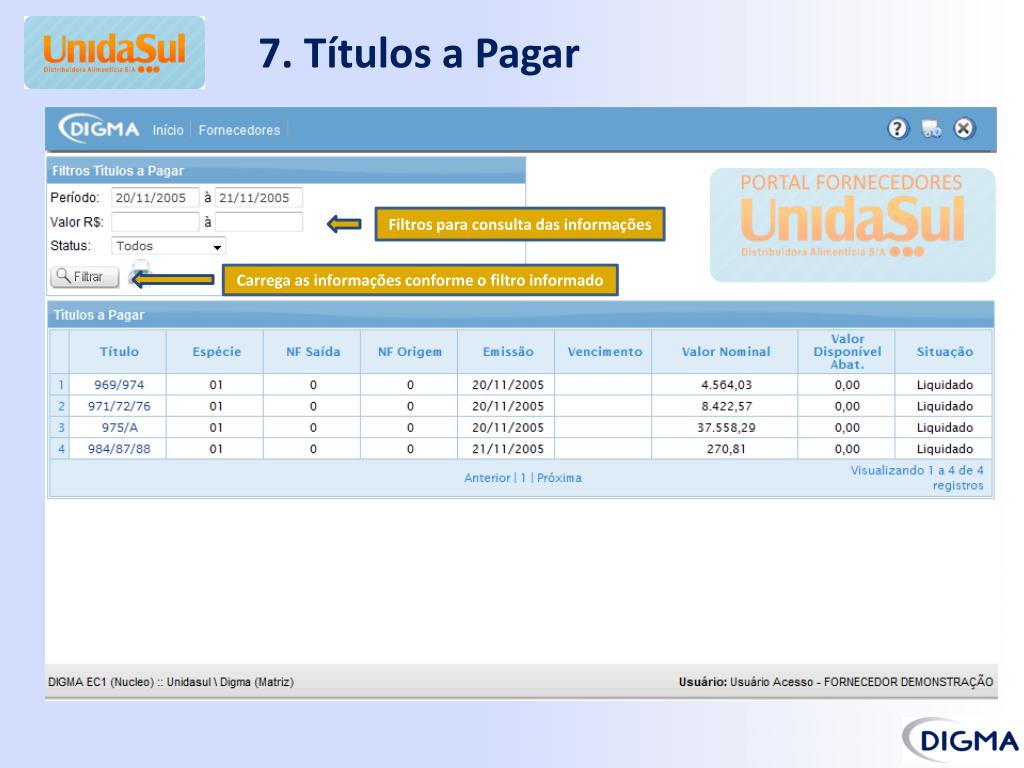Image resolution: width=1024 pixels, height=768 pixels.
Task: Sort by Vencimento column header
Action: (x=604, y=351)
